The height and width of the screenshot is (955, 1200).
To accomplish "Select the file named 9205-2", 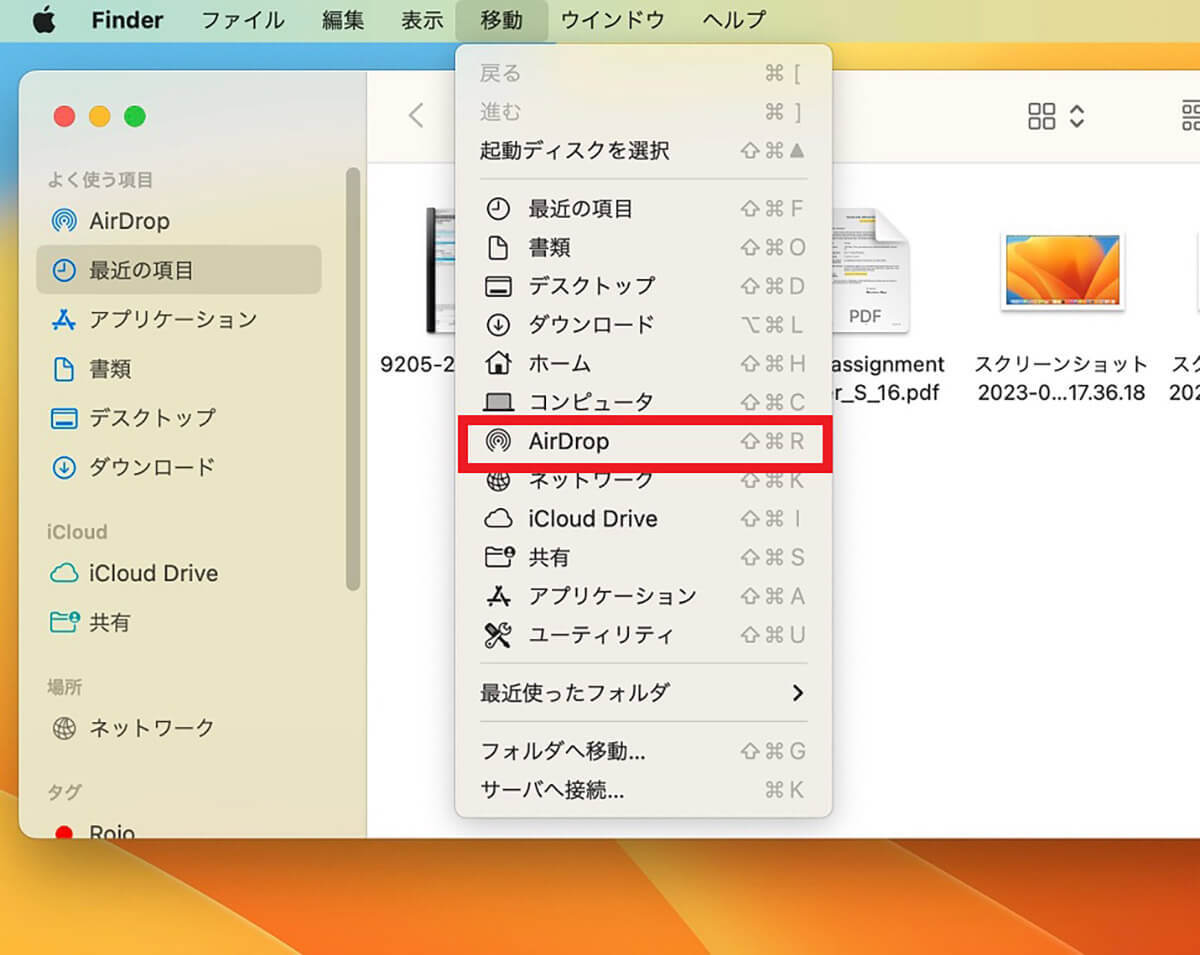I will tap(418, 364).
